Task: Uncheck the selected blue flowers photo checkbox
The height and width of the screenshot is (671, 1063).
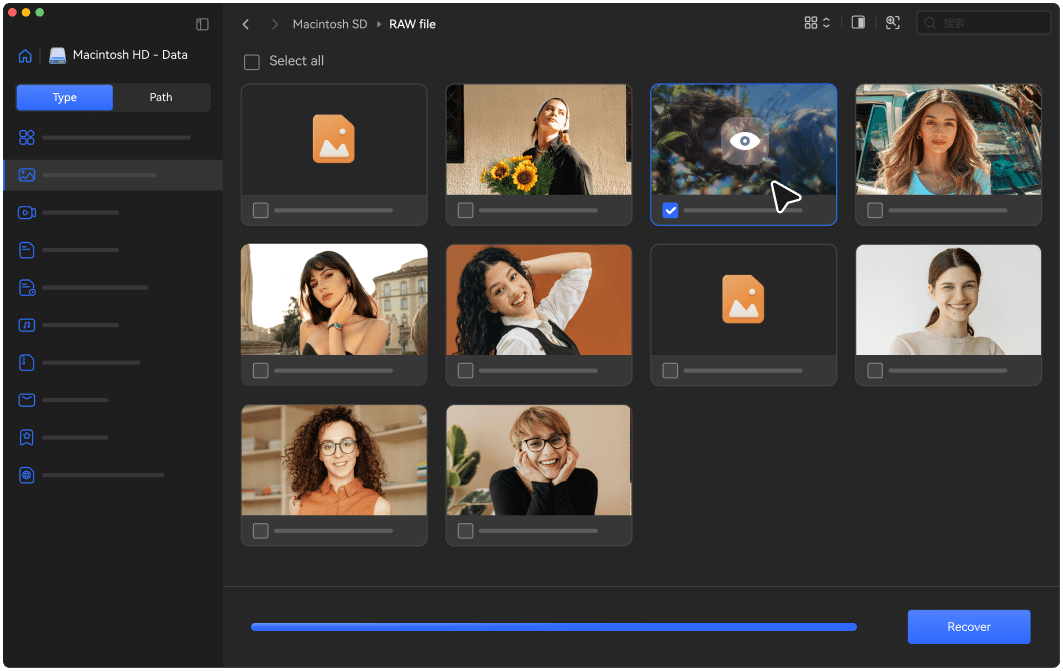Action: pos(670,210)
